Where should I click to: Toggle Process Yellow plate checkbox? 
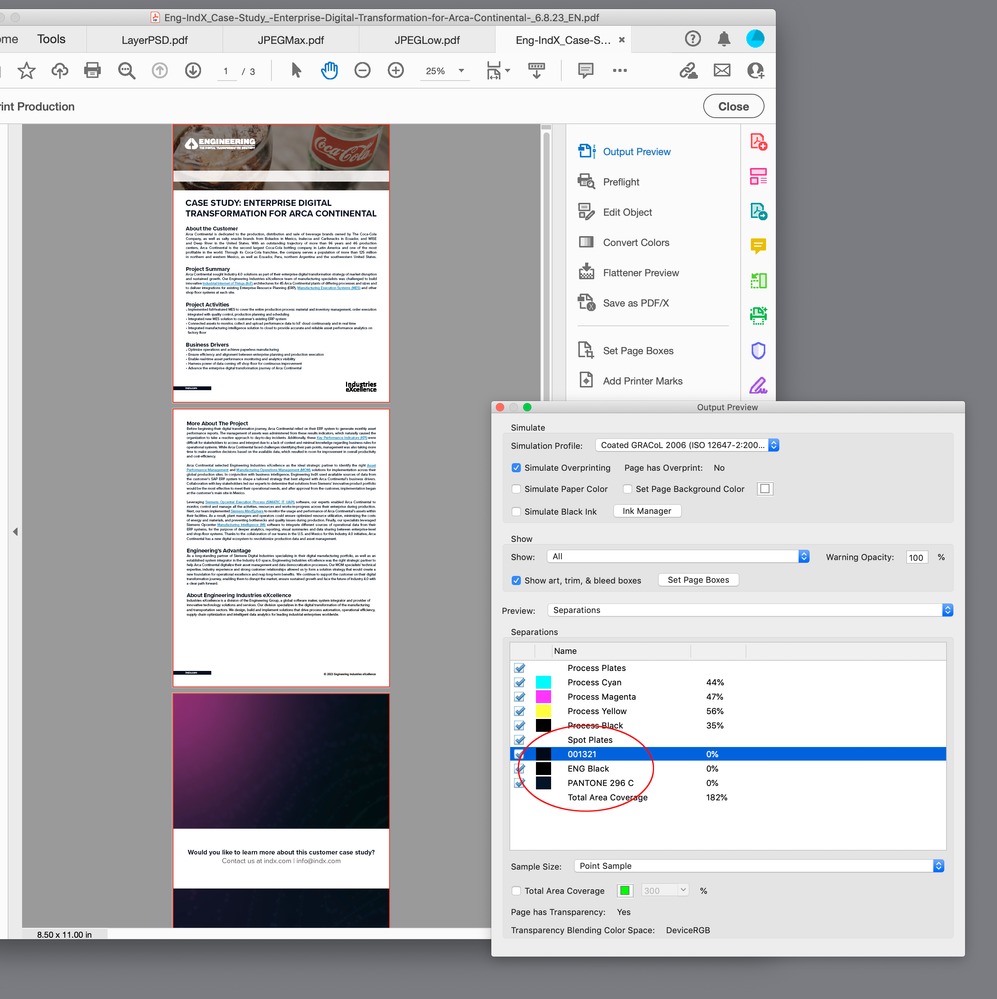[x=520, y=711]
